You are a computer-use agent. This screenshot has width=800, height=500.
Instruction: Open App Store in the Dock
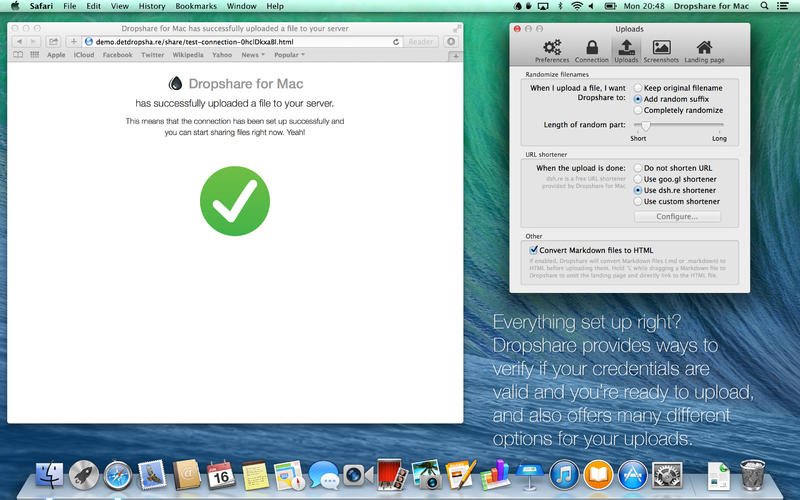pos(632,476)
